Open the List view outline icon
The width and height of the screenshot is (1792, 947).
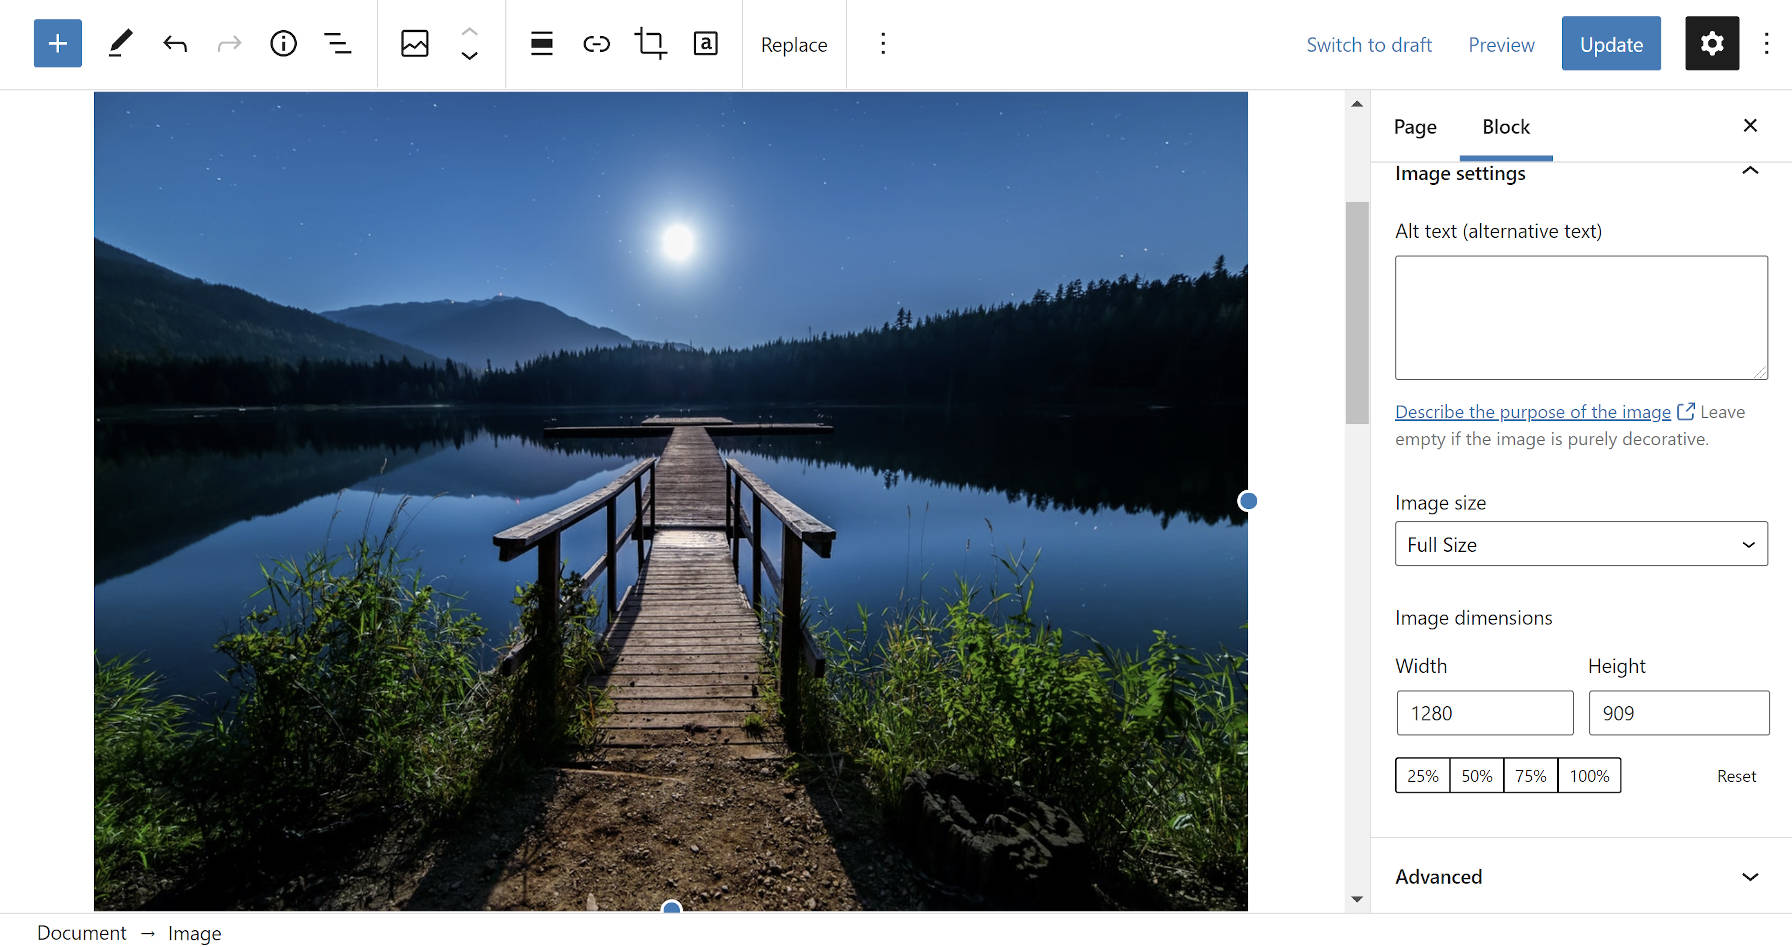click(x=338, y=44)
